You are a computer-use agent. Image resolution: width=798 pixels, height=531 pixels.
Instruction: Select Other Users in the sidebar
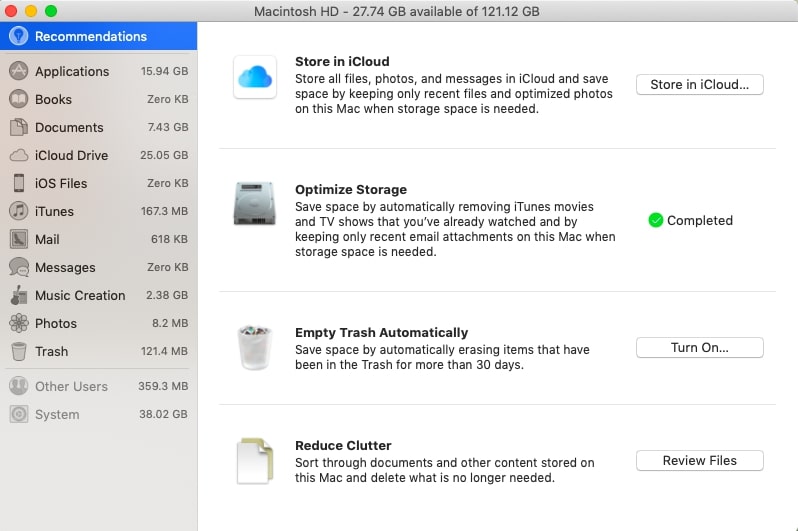tap(98, 386)
